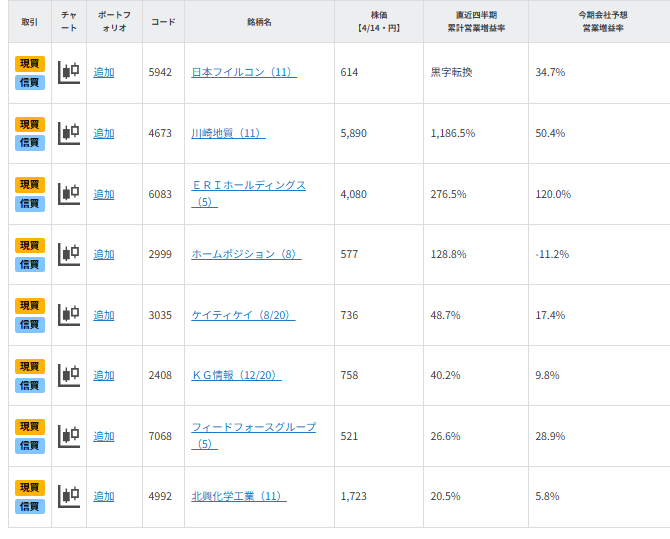Click 現買 button for code 5942
The image size is (670, 539).
(x=30, y=64)
